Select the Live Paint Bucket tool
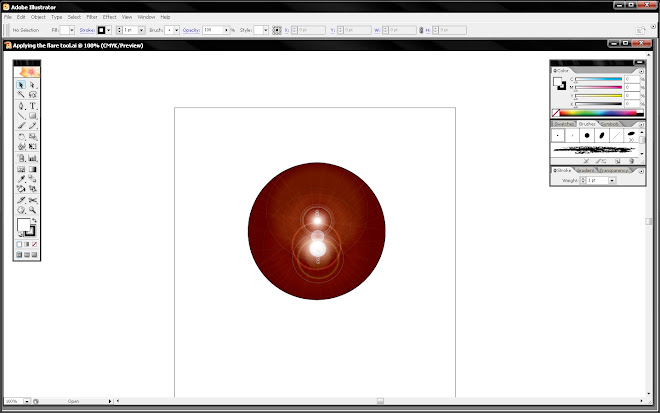Screen dimensions: 660x413 click(x=21, y=189)
